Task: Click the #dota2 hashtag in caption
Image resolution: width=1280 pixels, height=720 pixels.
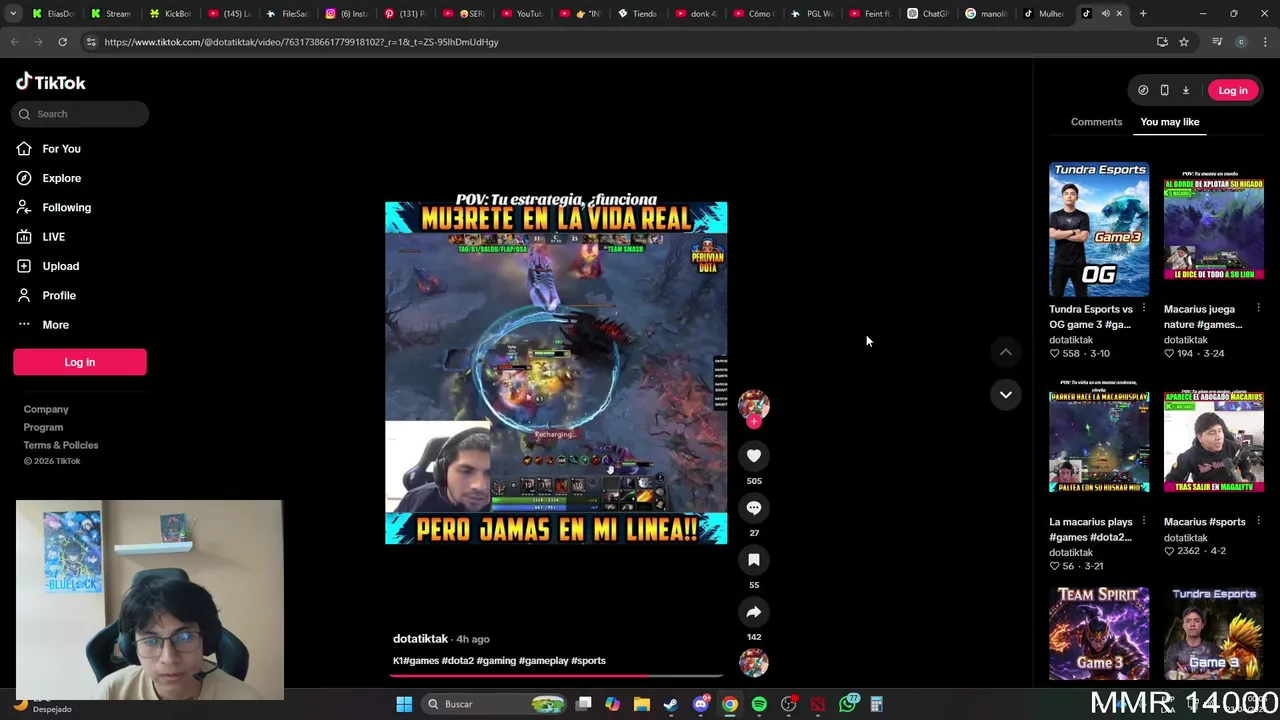Action: click(x=457, y=661)
